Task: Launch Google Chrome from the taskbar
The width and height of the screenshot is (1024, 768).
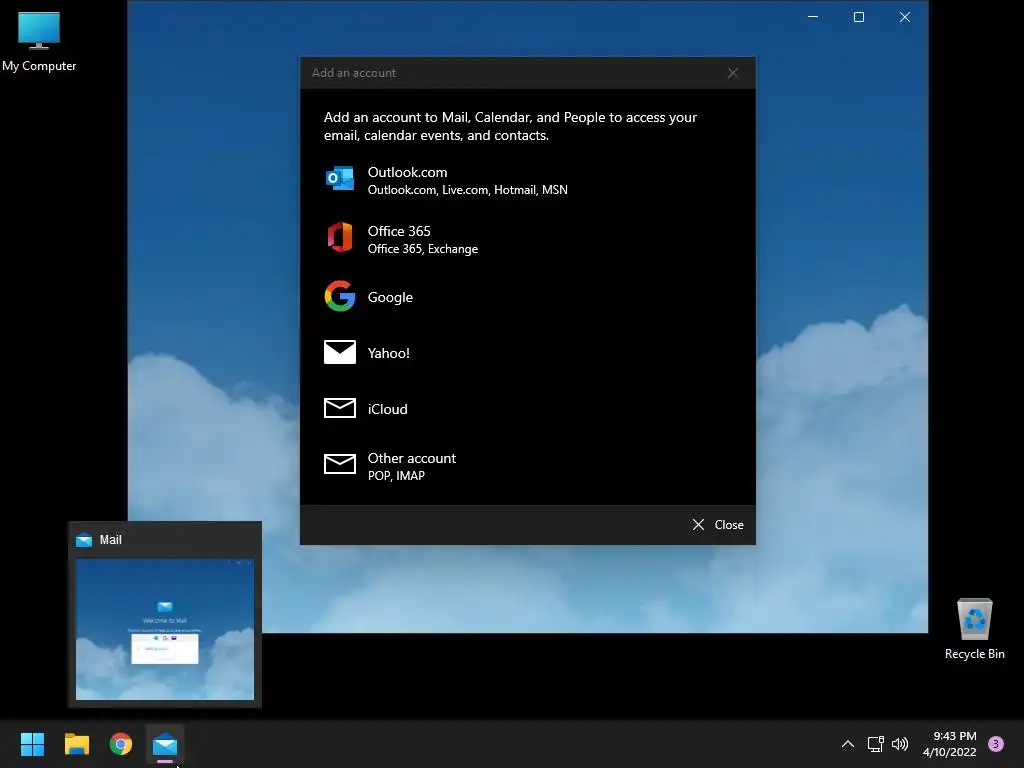Action: (121, 744)
